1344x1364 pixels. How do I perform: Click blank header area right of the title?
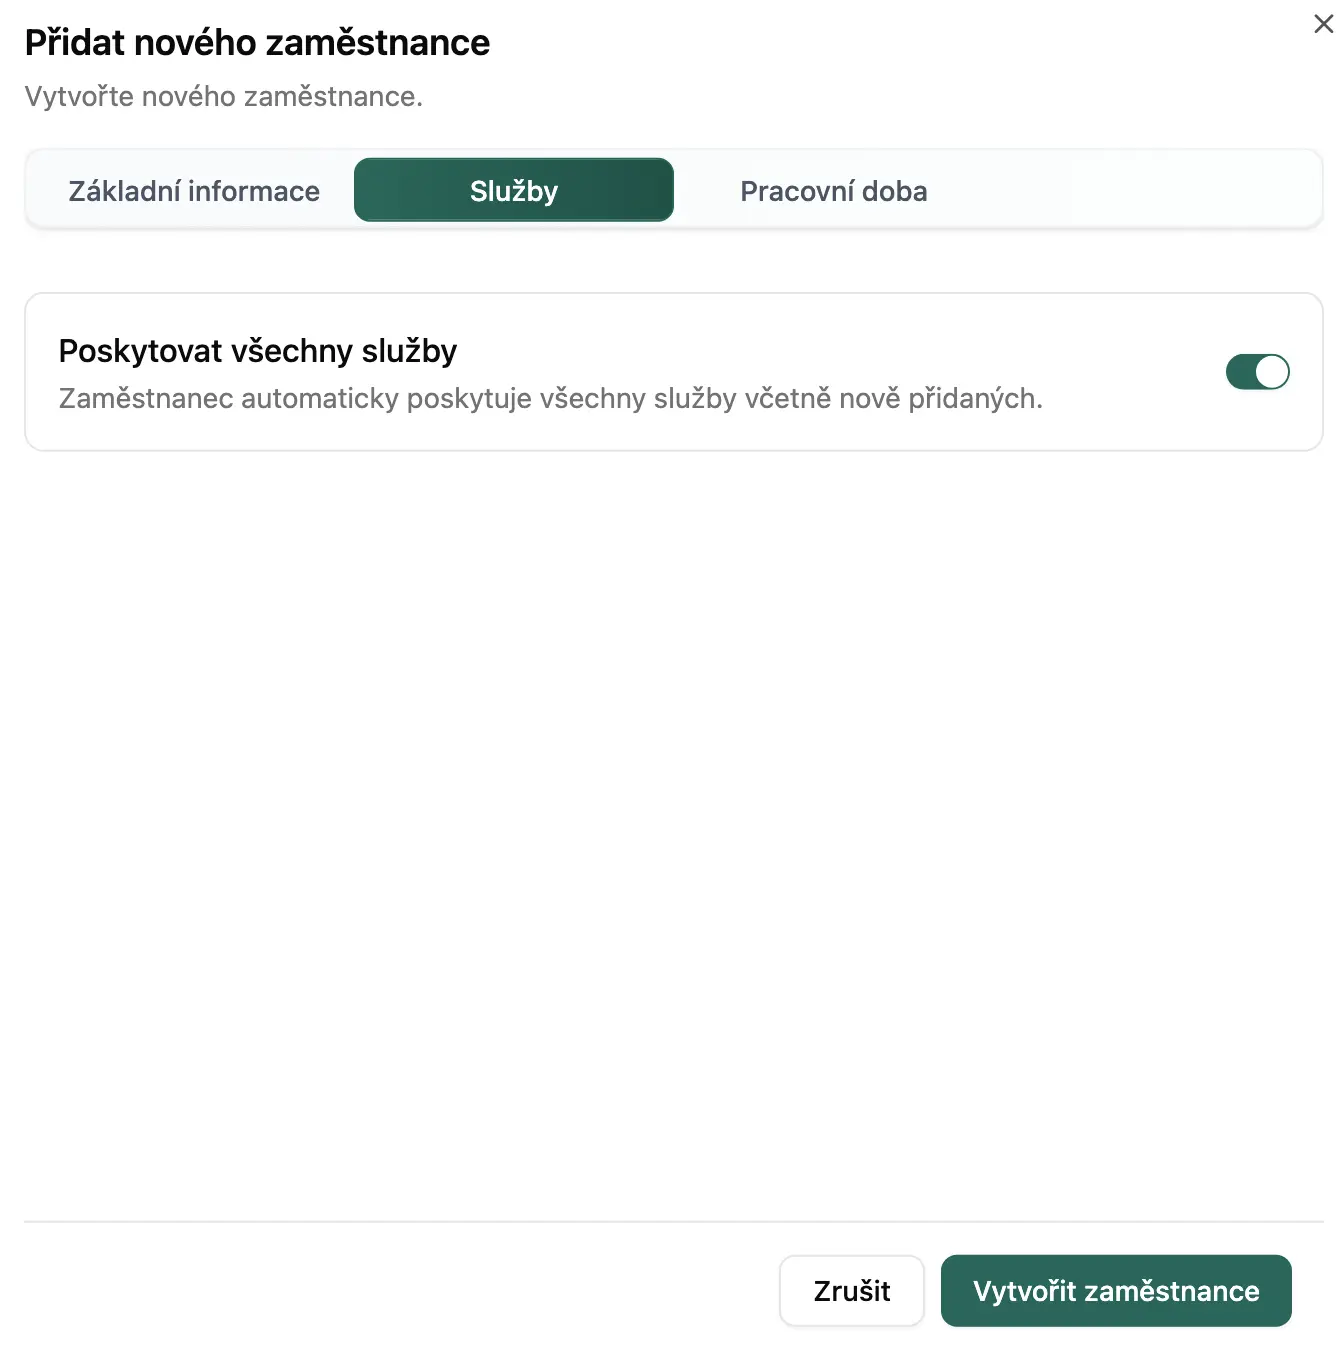(x=900, y=43)
